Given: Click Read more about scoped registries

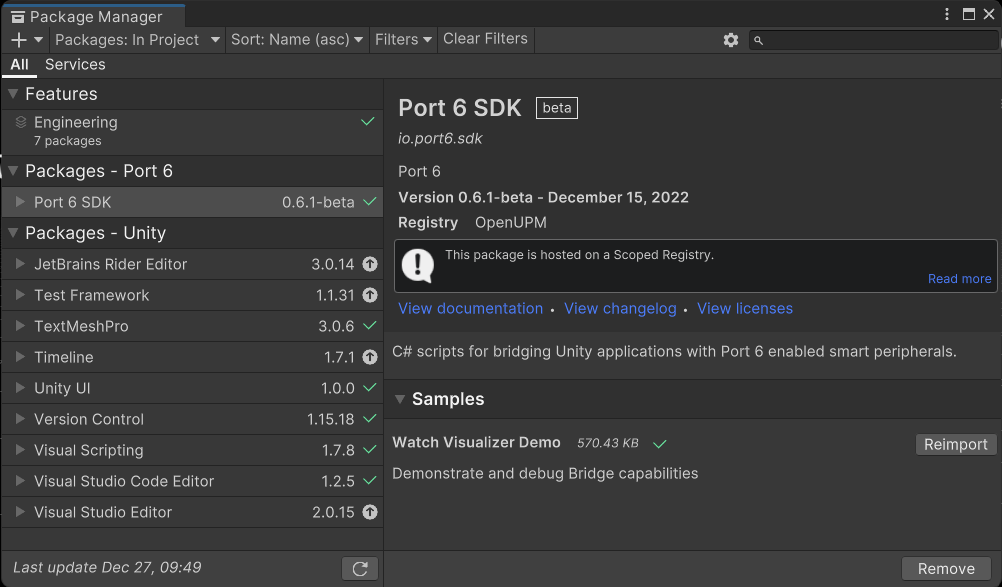Looking at the screenshot, I should point(959,278).
